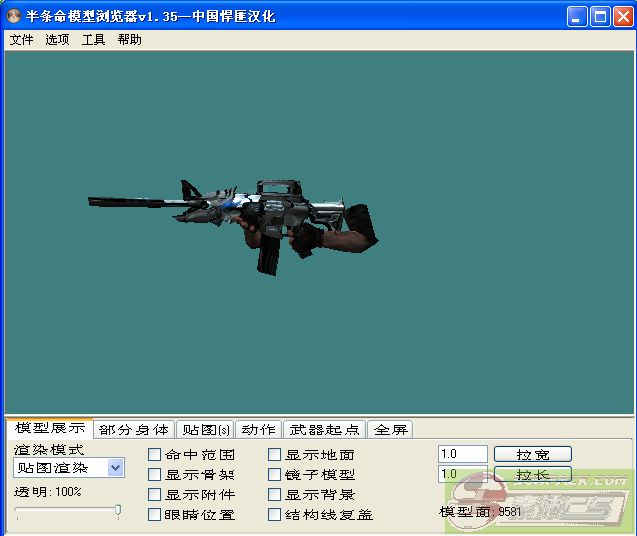Click the width value field beside 拉宽
The height and width of the screenshot is (536, 637).
pos(462,454)
